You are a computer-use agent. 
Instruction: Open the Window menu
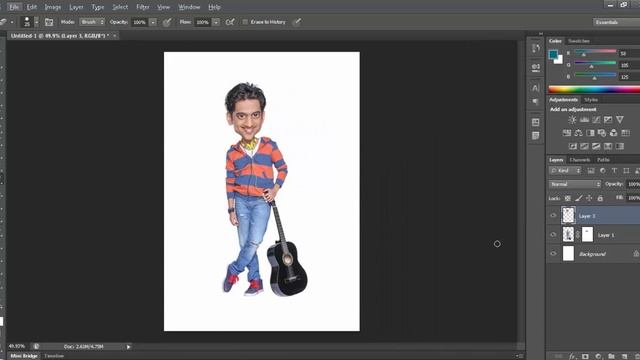189,7
